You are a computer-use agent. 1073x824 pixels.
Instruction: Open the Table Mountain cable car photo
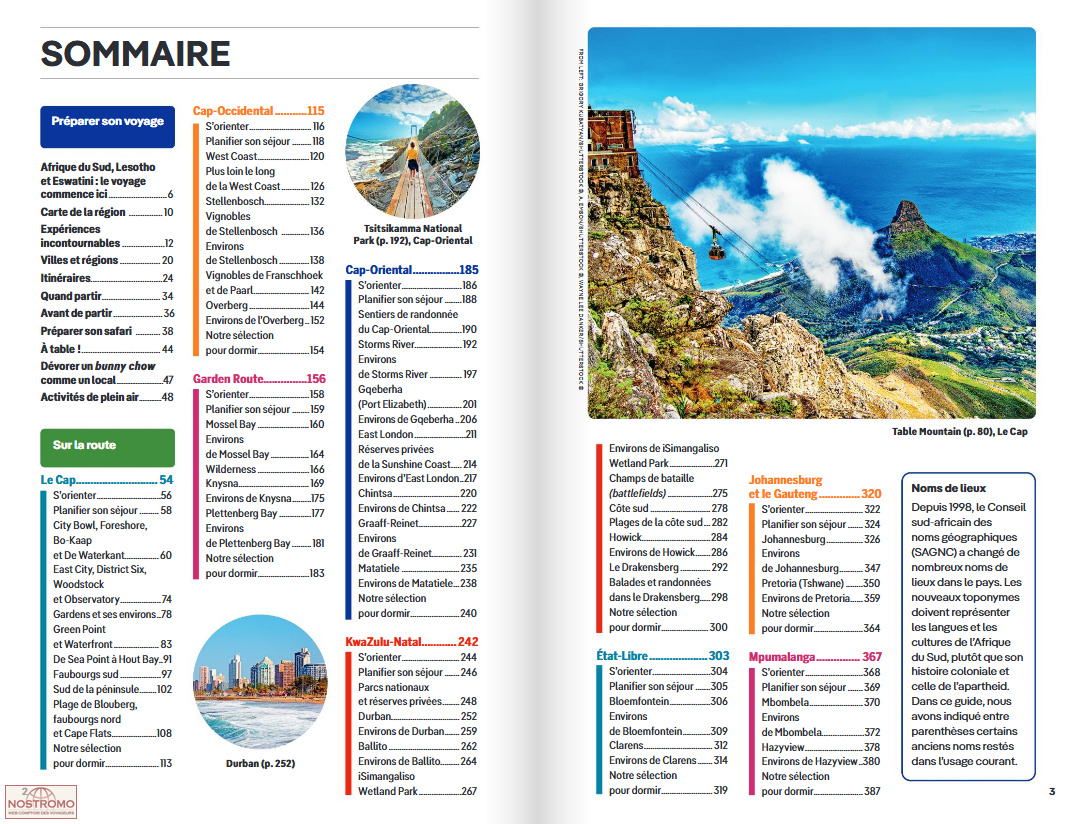(x=812, y=223)
